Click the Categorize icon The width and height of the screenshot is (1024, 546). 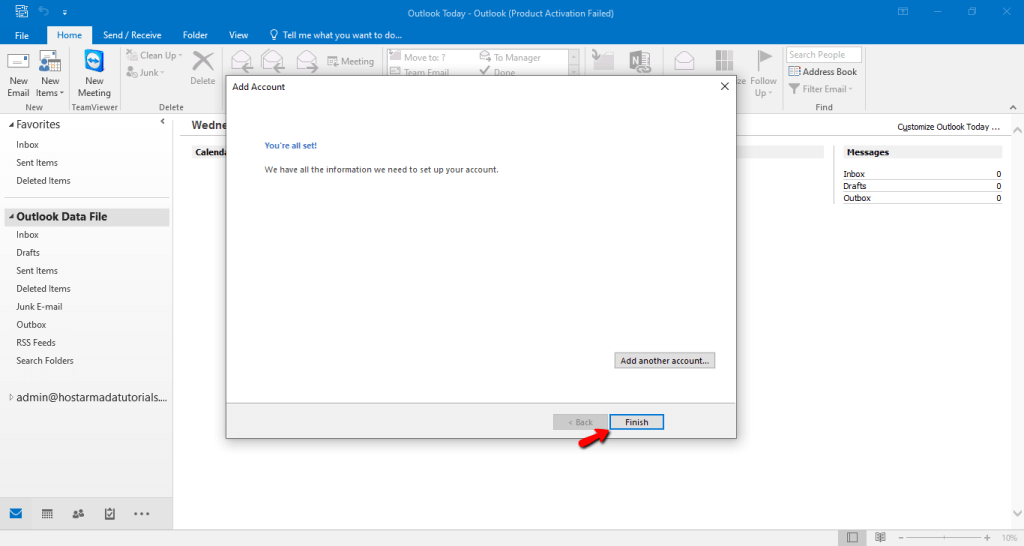coord(724,61)
